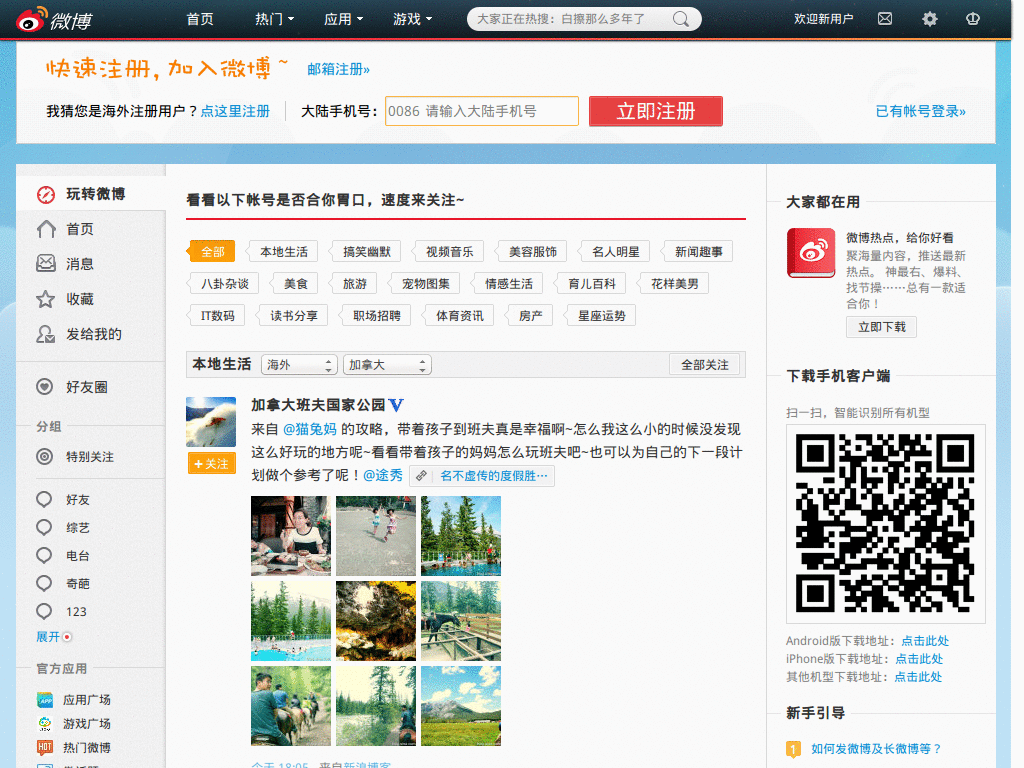Open the mail envelope icon in the top bar

[x=885, y=19]
